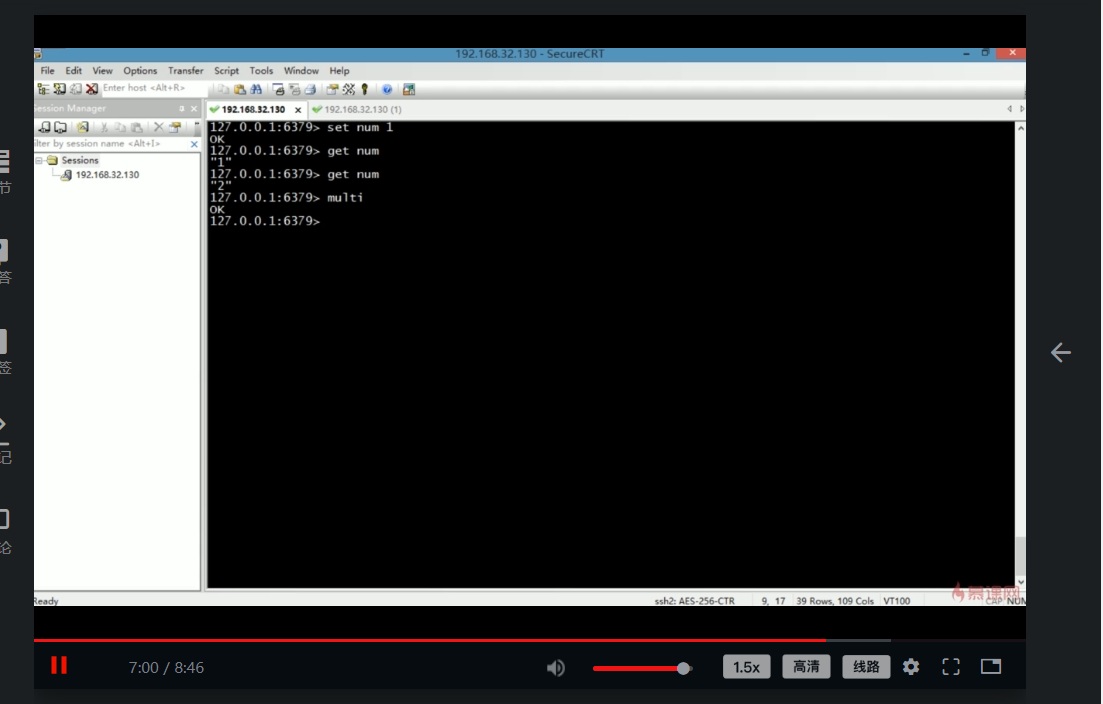Close the Session Manager panel
Viewport: 1103px width, 704px height.
pyautogui.click(x=194, y=108)
